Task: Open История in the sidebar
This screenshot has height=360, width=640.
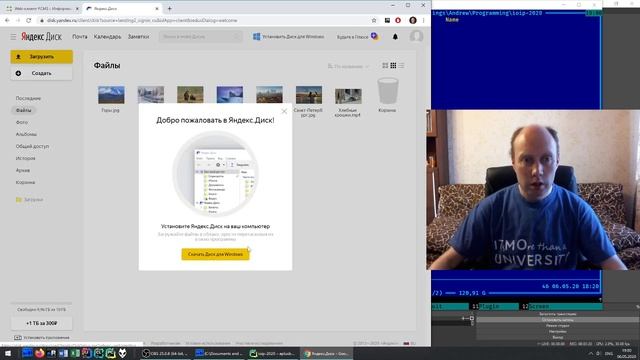Action: click(x=25, y=158)
